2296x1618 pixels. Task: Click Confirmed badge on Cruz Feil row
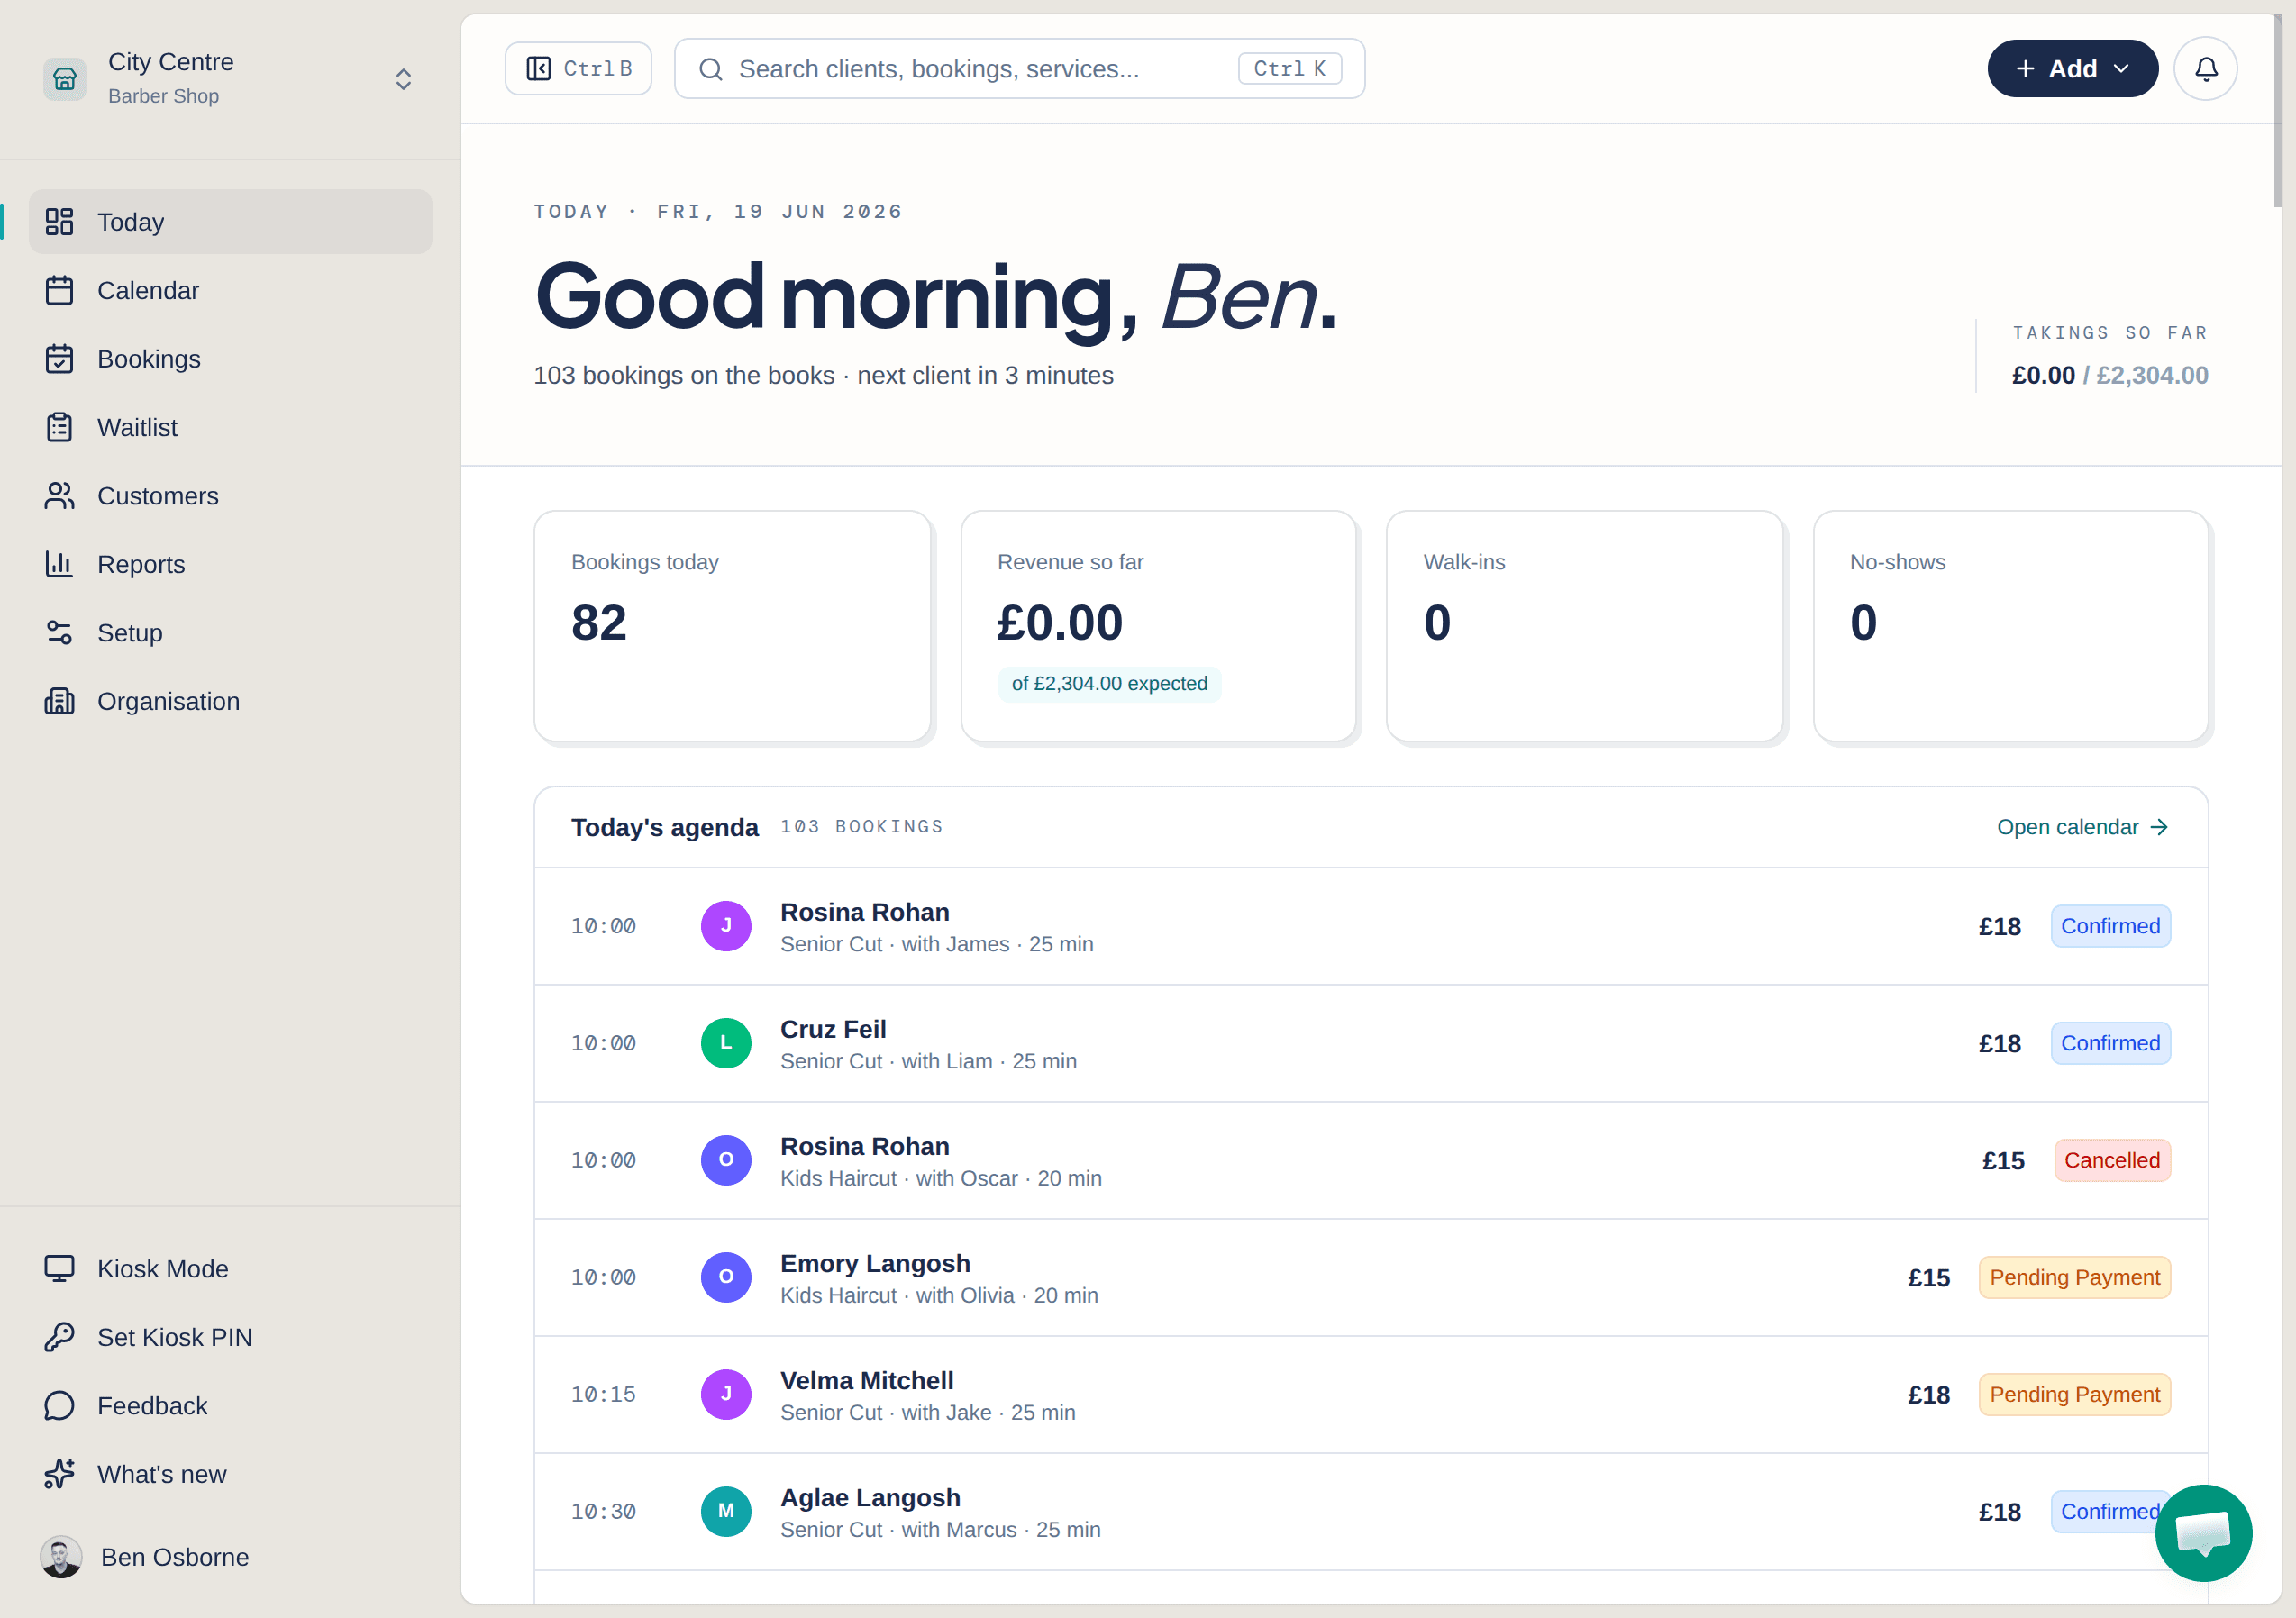pyautogui.click(x=2110, y=1043)
